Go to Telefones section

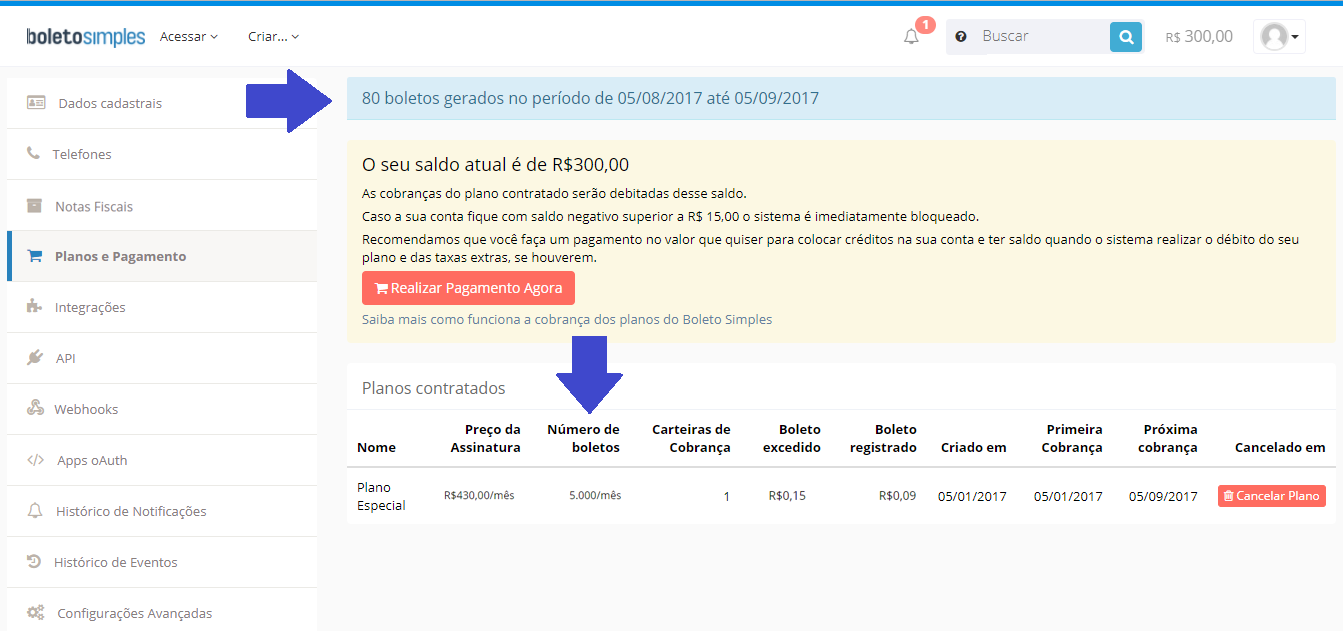click(x=161, y=154)
